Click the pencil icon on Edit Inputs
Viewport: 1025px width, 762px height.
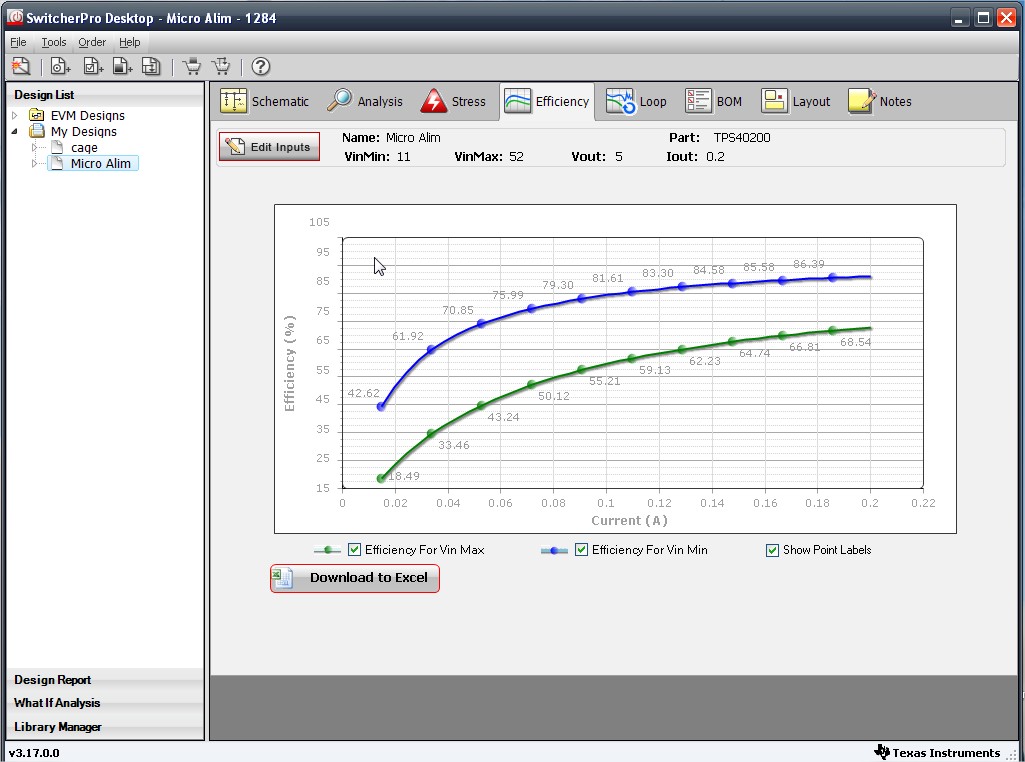click(235, 146)
